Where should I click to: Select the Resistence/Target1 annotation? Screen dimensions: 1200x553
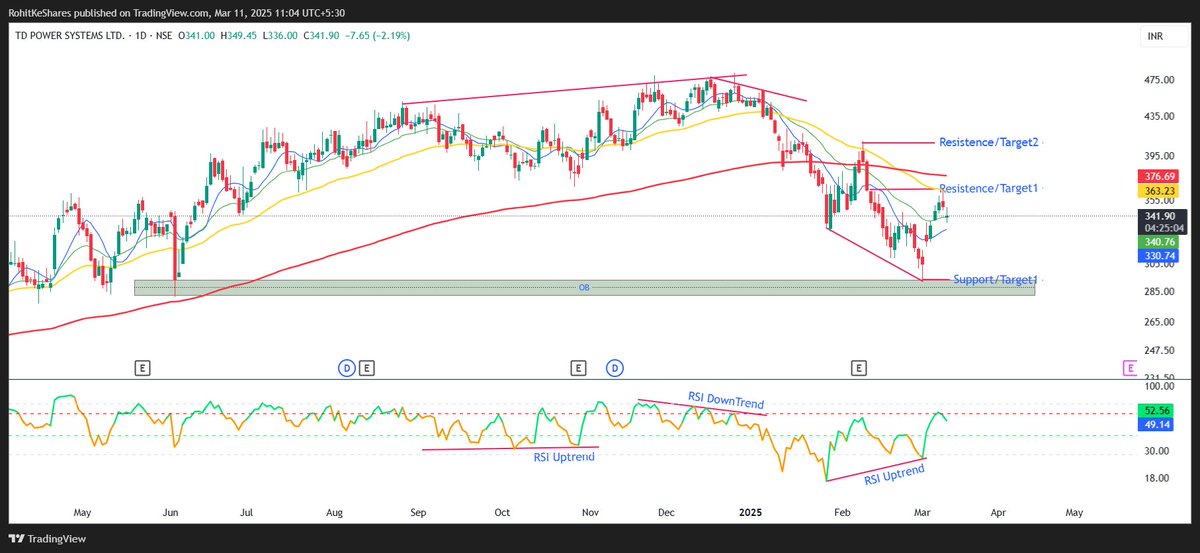pos(988,188)
